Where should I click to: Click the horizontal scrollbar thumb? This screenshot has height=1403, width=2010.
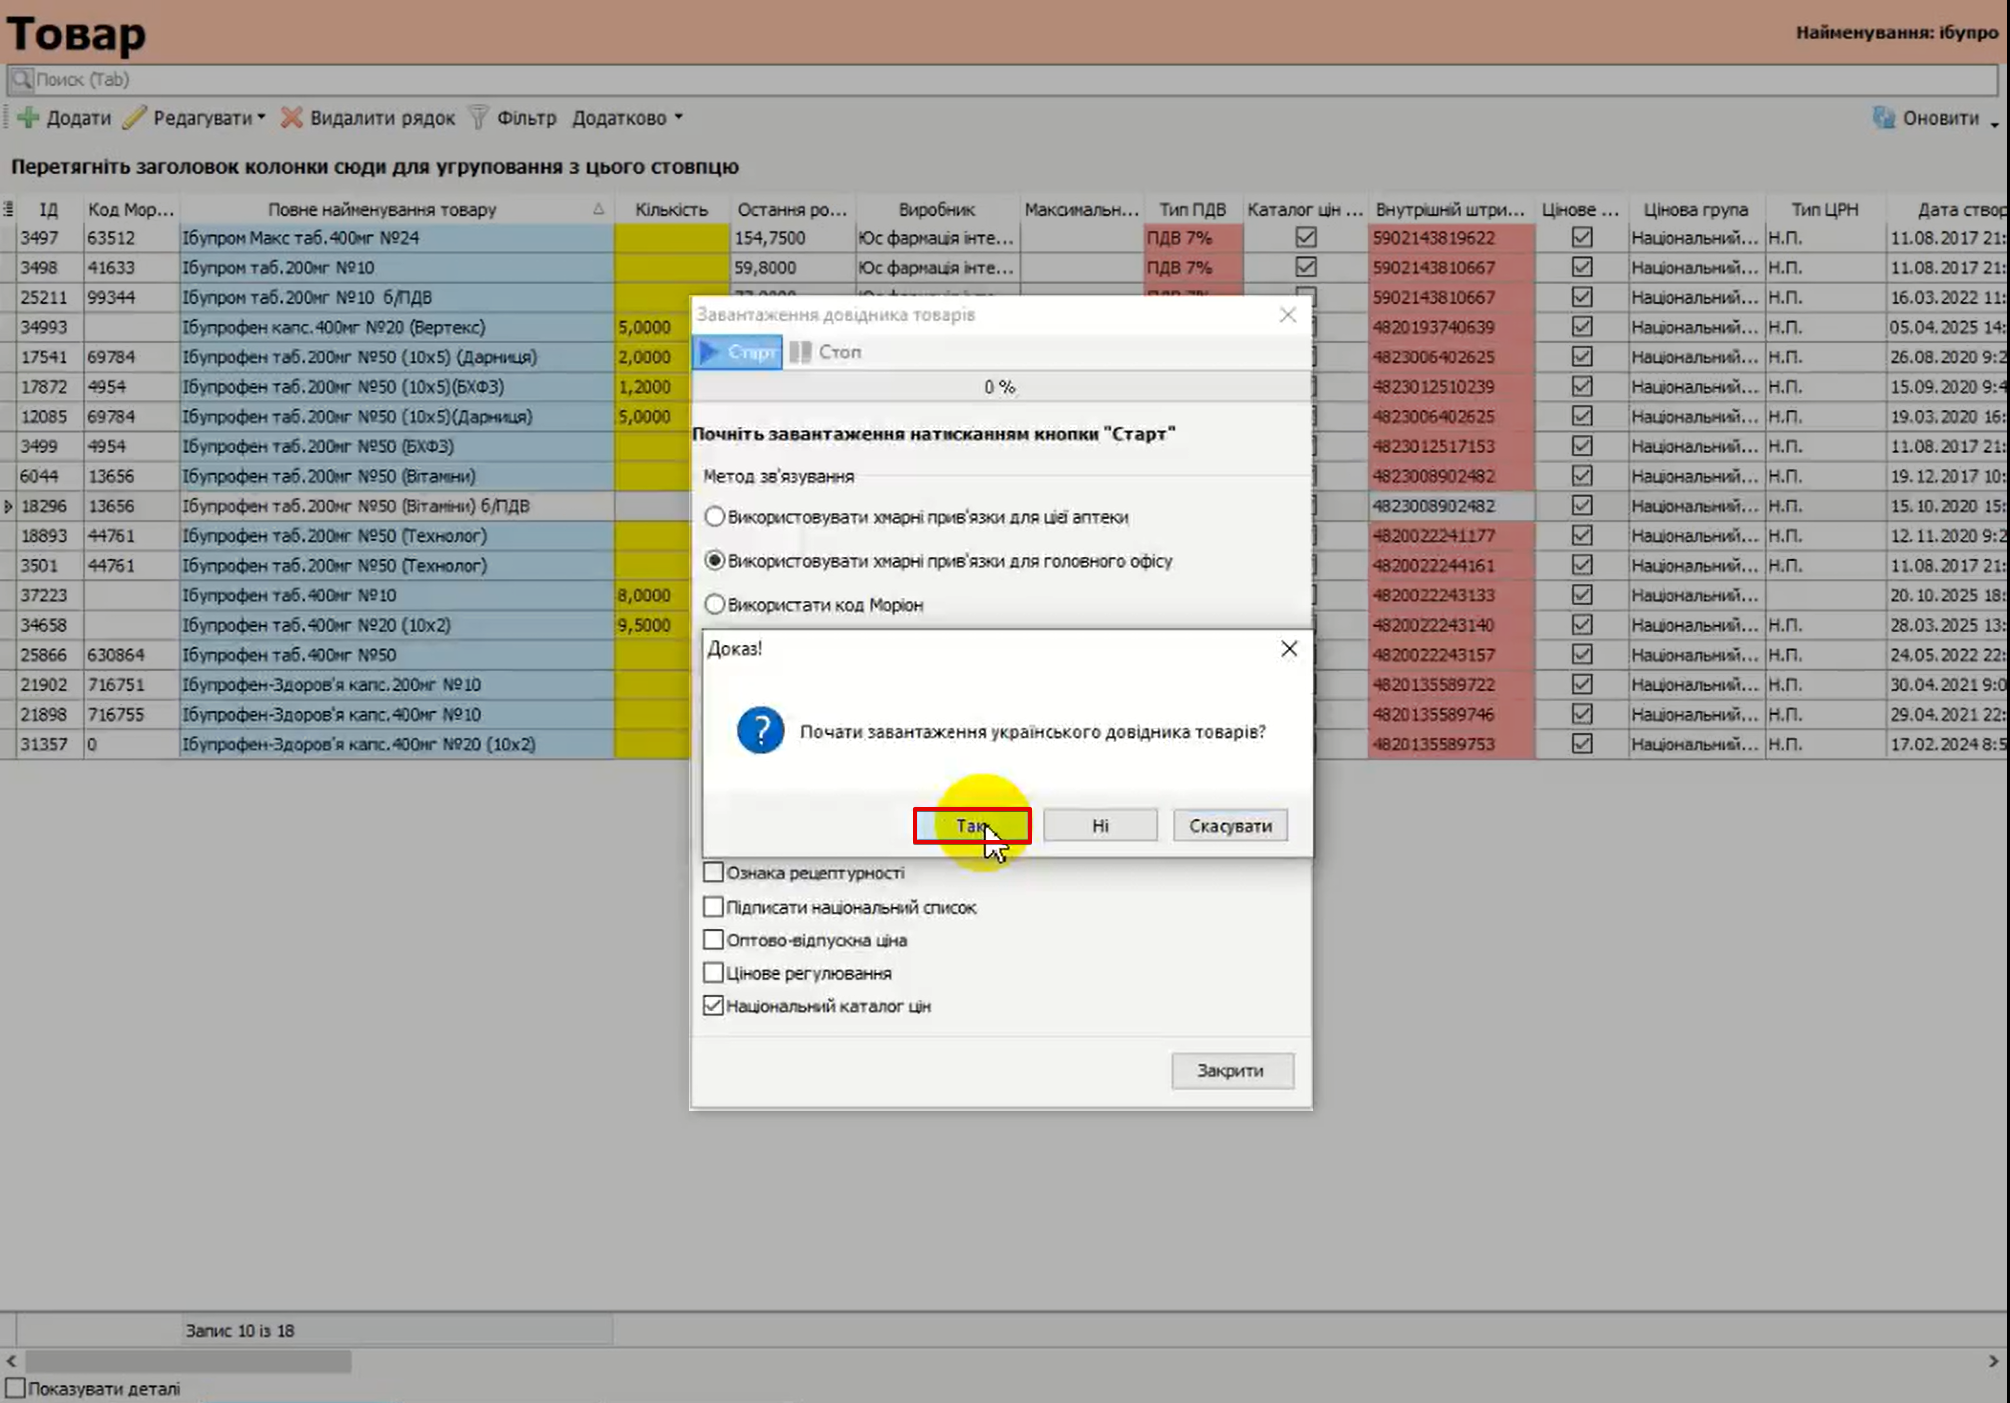click(x=188, y=1361)
